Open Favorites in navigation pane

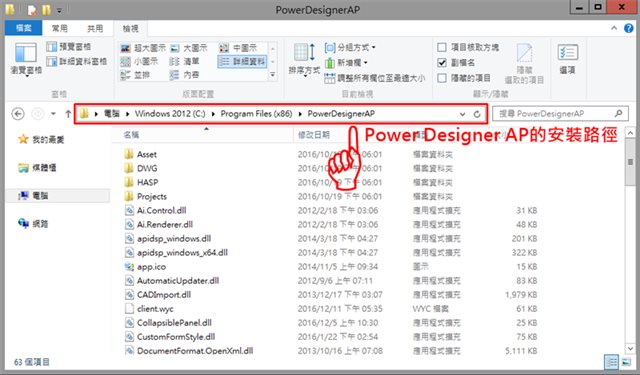41,140
